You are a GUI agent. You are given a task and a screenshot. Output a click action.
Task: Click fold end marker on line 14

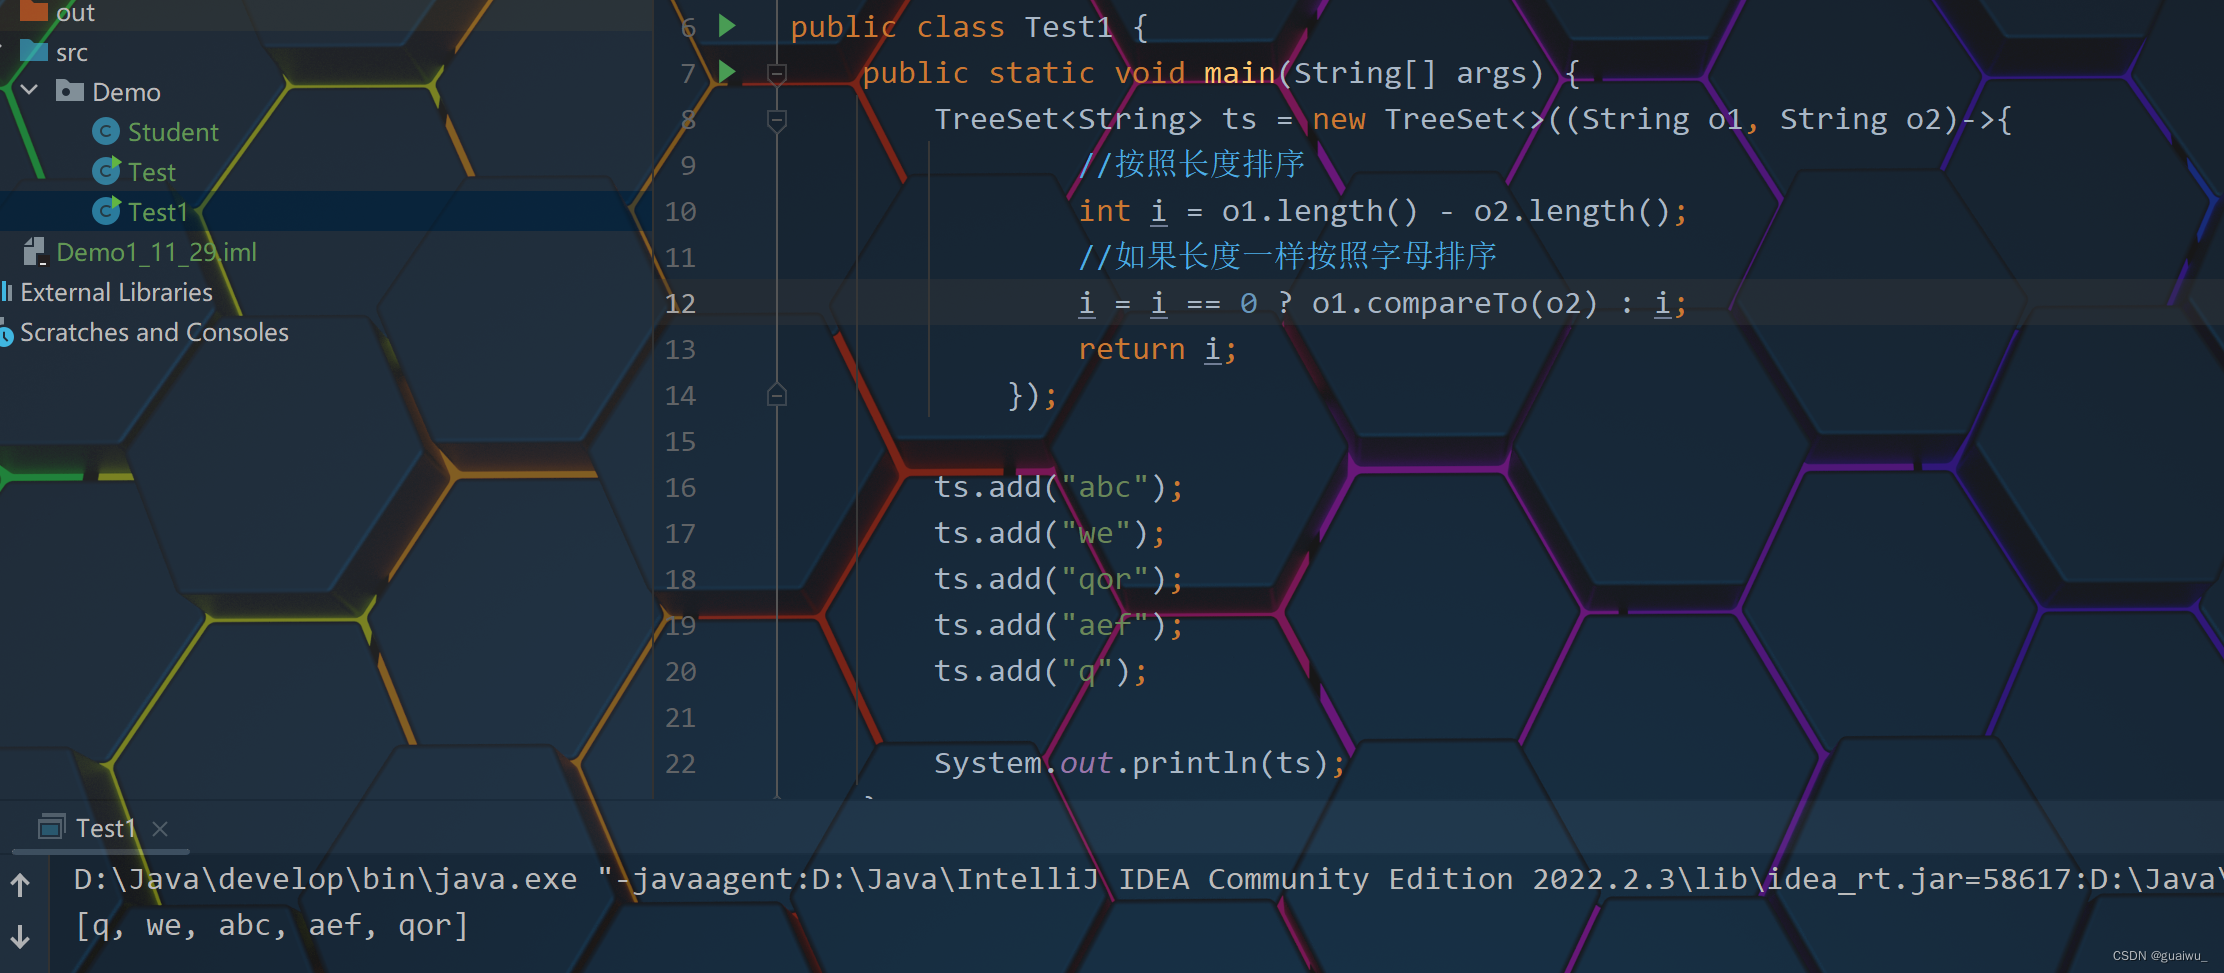(x=777, y=395)
